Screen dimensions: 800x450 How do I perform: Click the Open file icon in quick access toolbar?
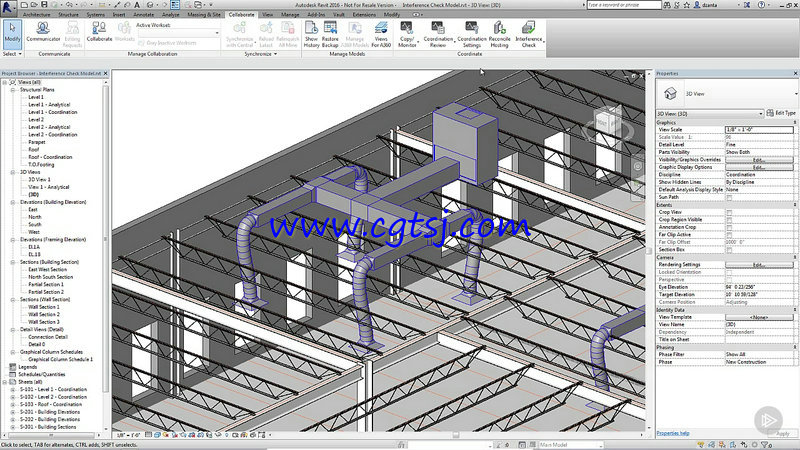[x=34, y=5]
